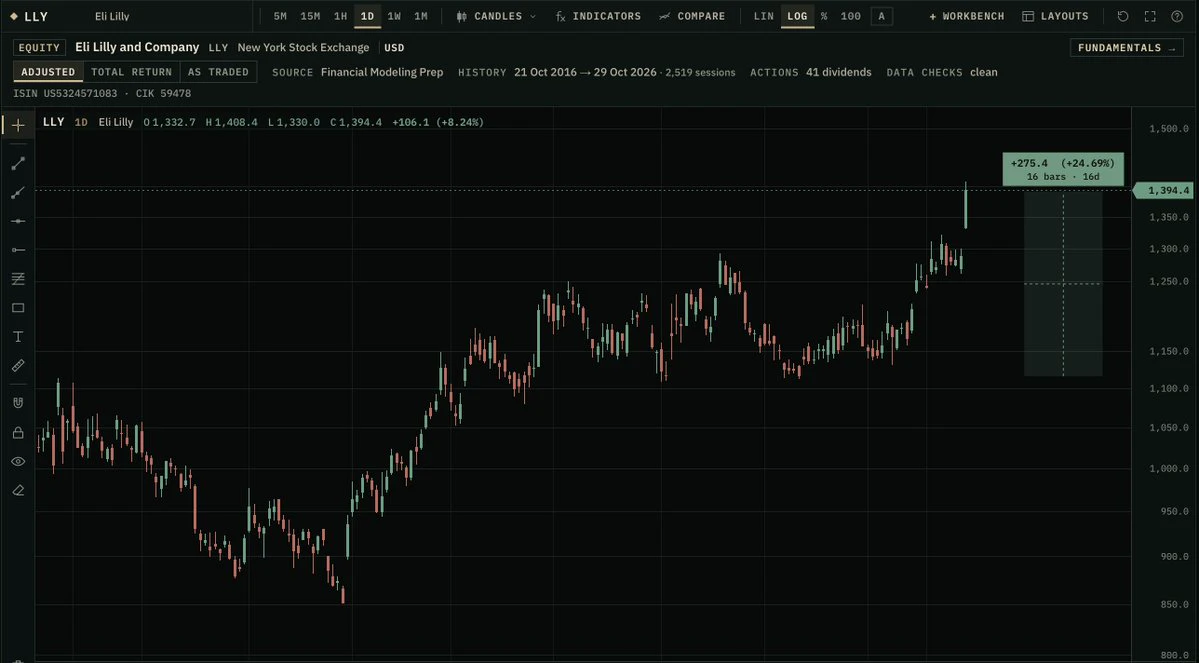Screen dimensions: 1199x663
Task: Select the ADJUSTED price tab
Action: 48,72
